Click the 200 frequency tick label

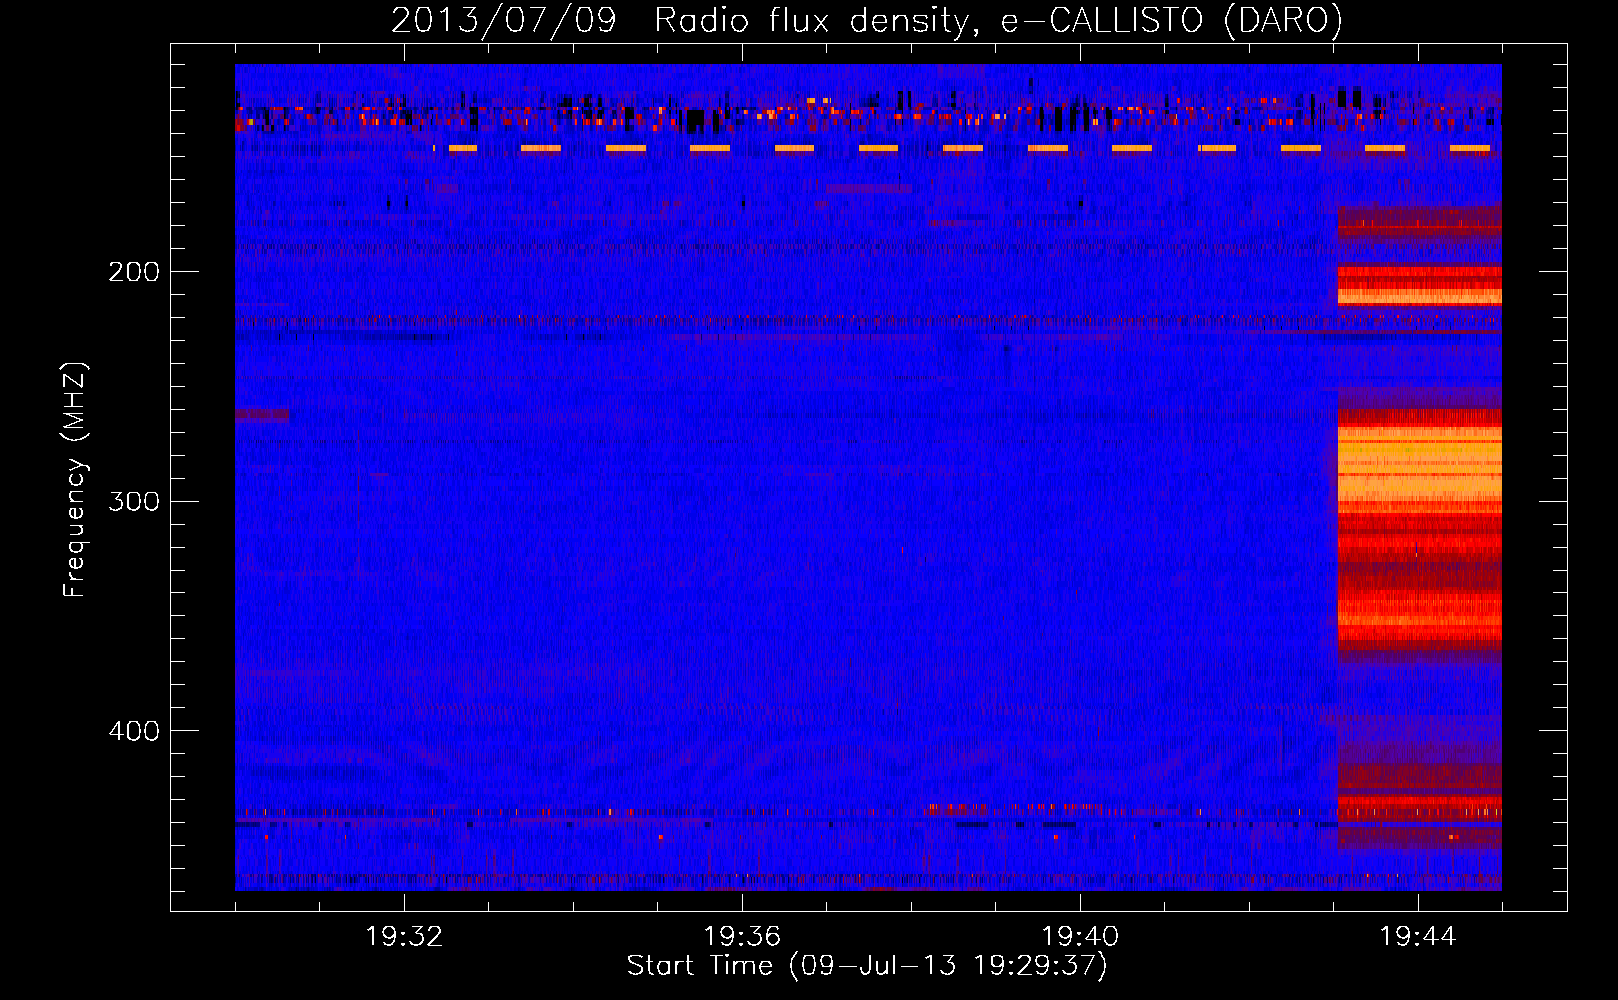coord(134,272)
